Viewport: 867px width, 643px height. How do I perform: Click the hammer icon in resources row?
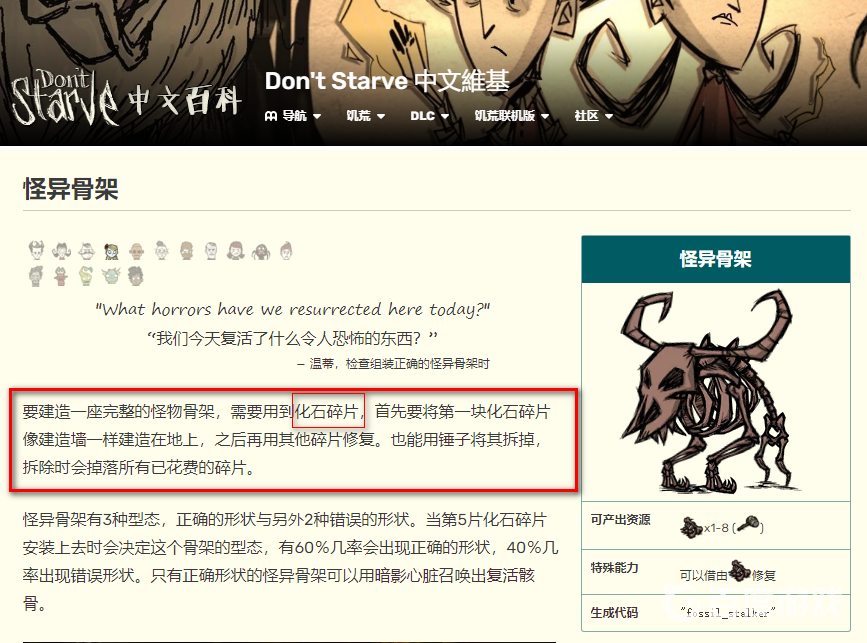tap(749, 524)
